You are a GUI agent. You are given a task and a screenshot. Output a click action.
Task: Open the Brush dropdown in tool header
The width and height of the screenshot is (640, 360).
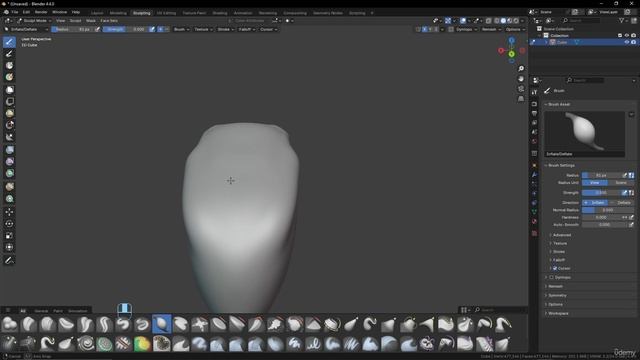pyautogui.click(x=181, y=29)
